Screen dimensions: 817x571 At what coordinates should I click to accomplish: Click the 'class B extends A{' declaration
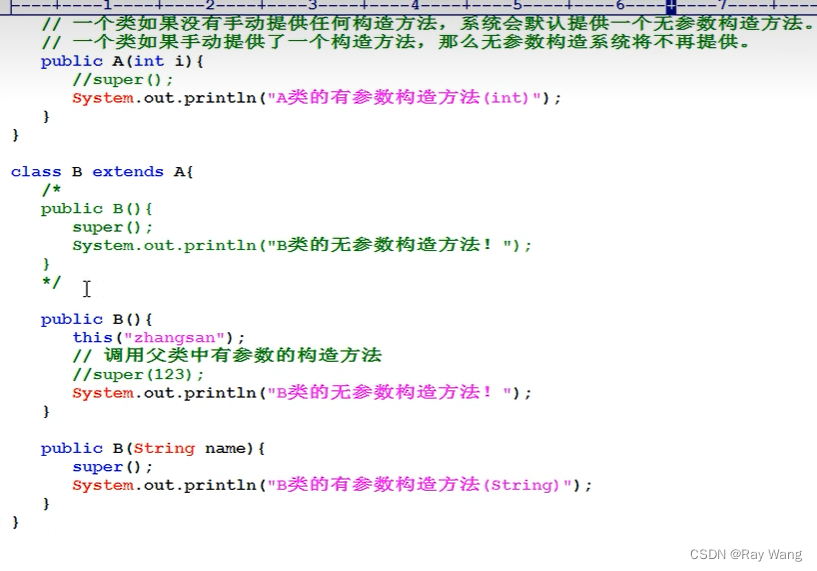pyautogui.click(x=102, y=172)
